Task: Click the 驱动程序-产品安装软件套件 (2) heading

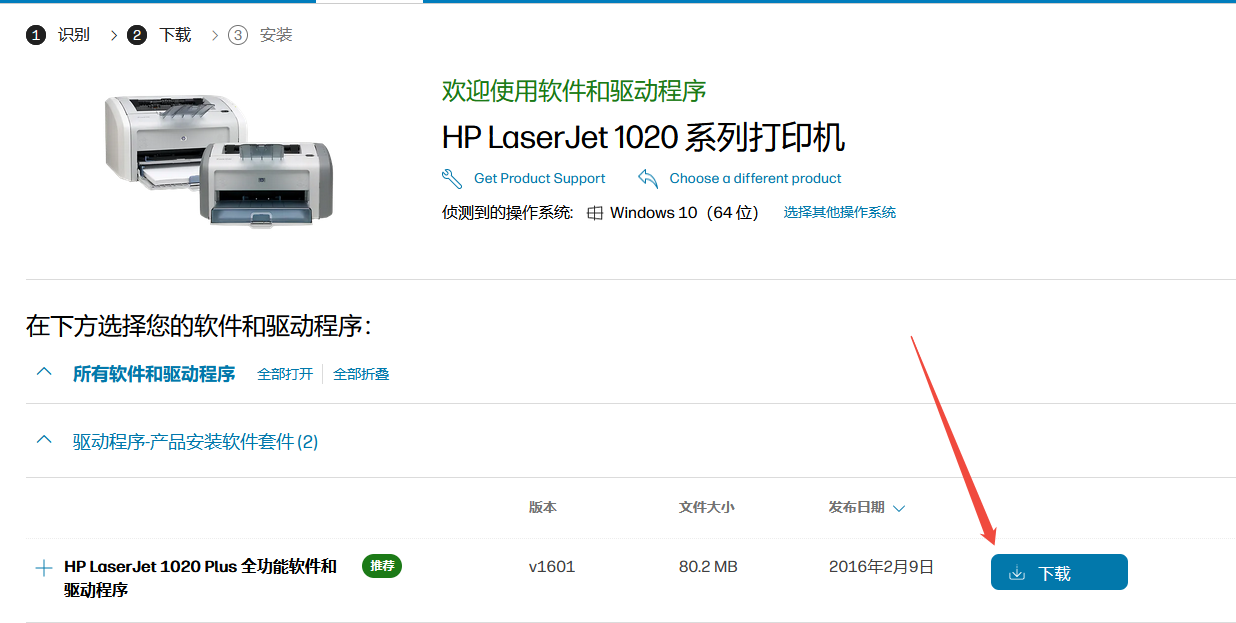Action: click(196, 441)
